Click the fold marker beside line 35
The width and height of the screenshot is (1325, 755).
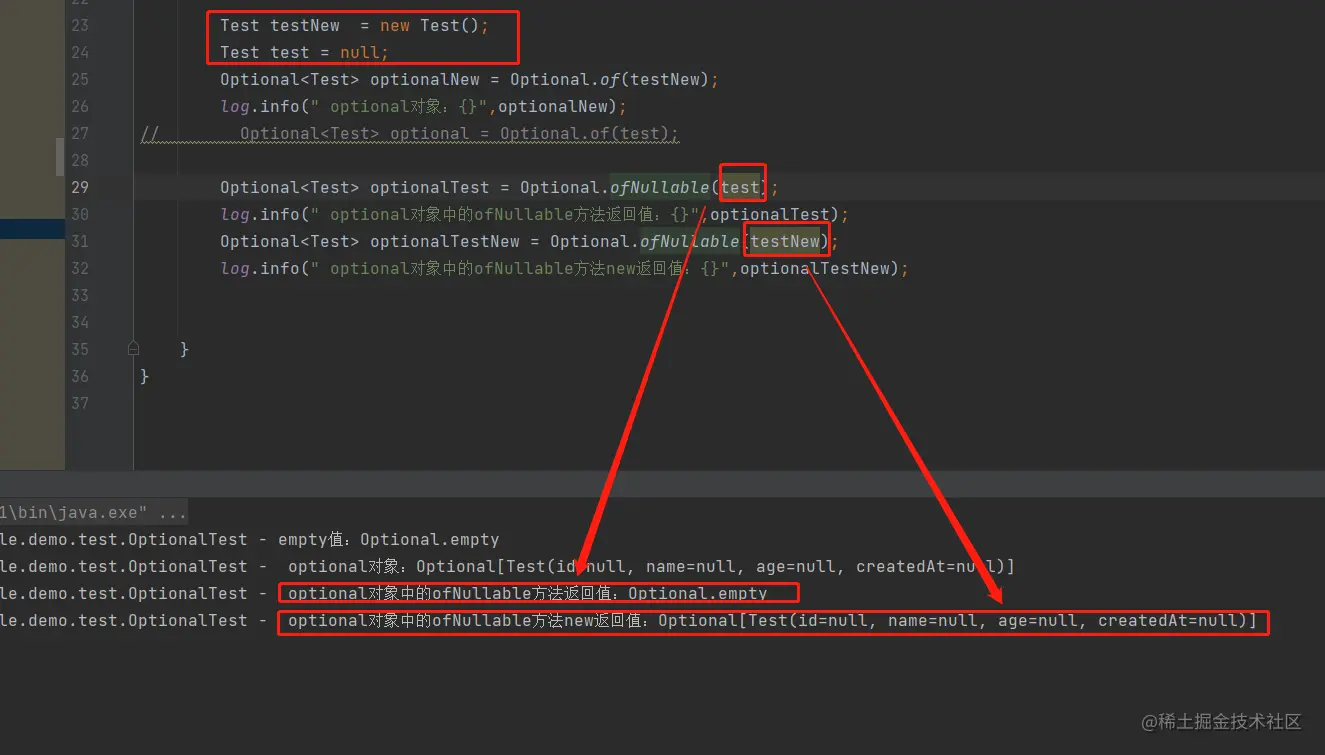[x=133, y=349]
